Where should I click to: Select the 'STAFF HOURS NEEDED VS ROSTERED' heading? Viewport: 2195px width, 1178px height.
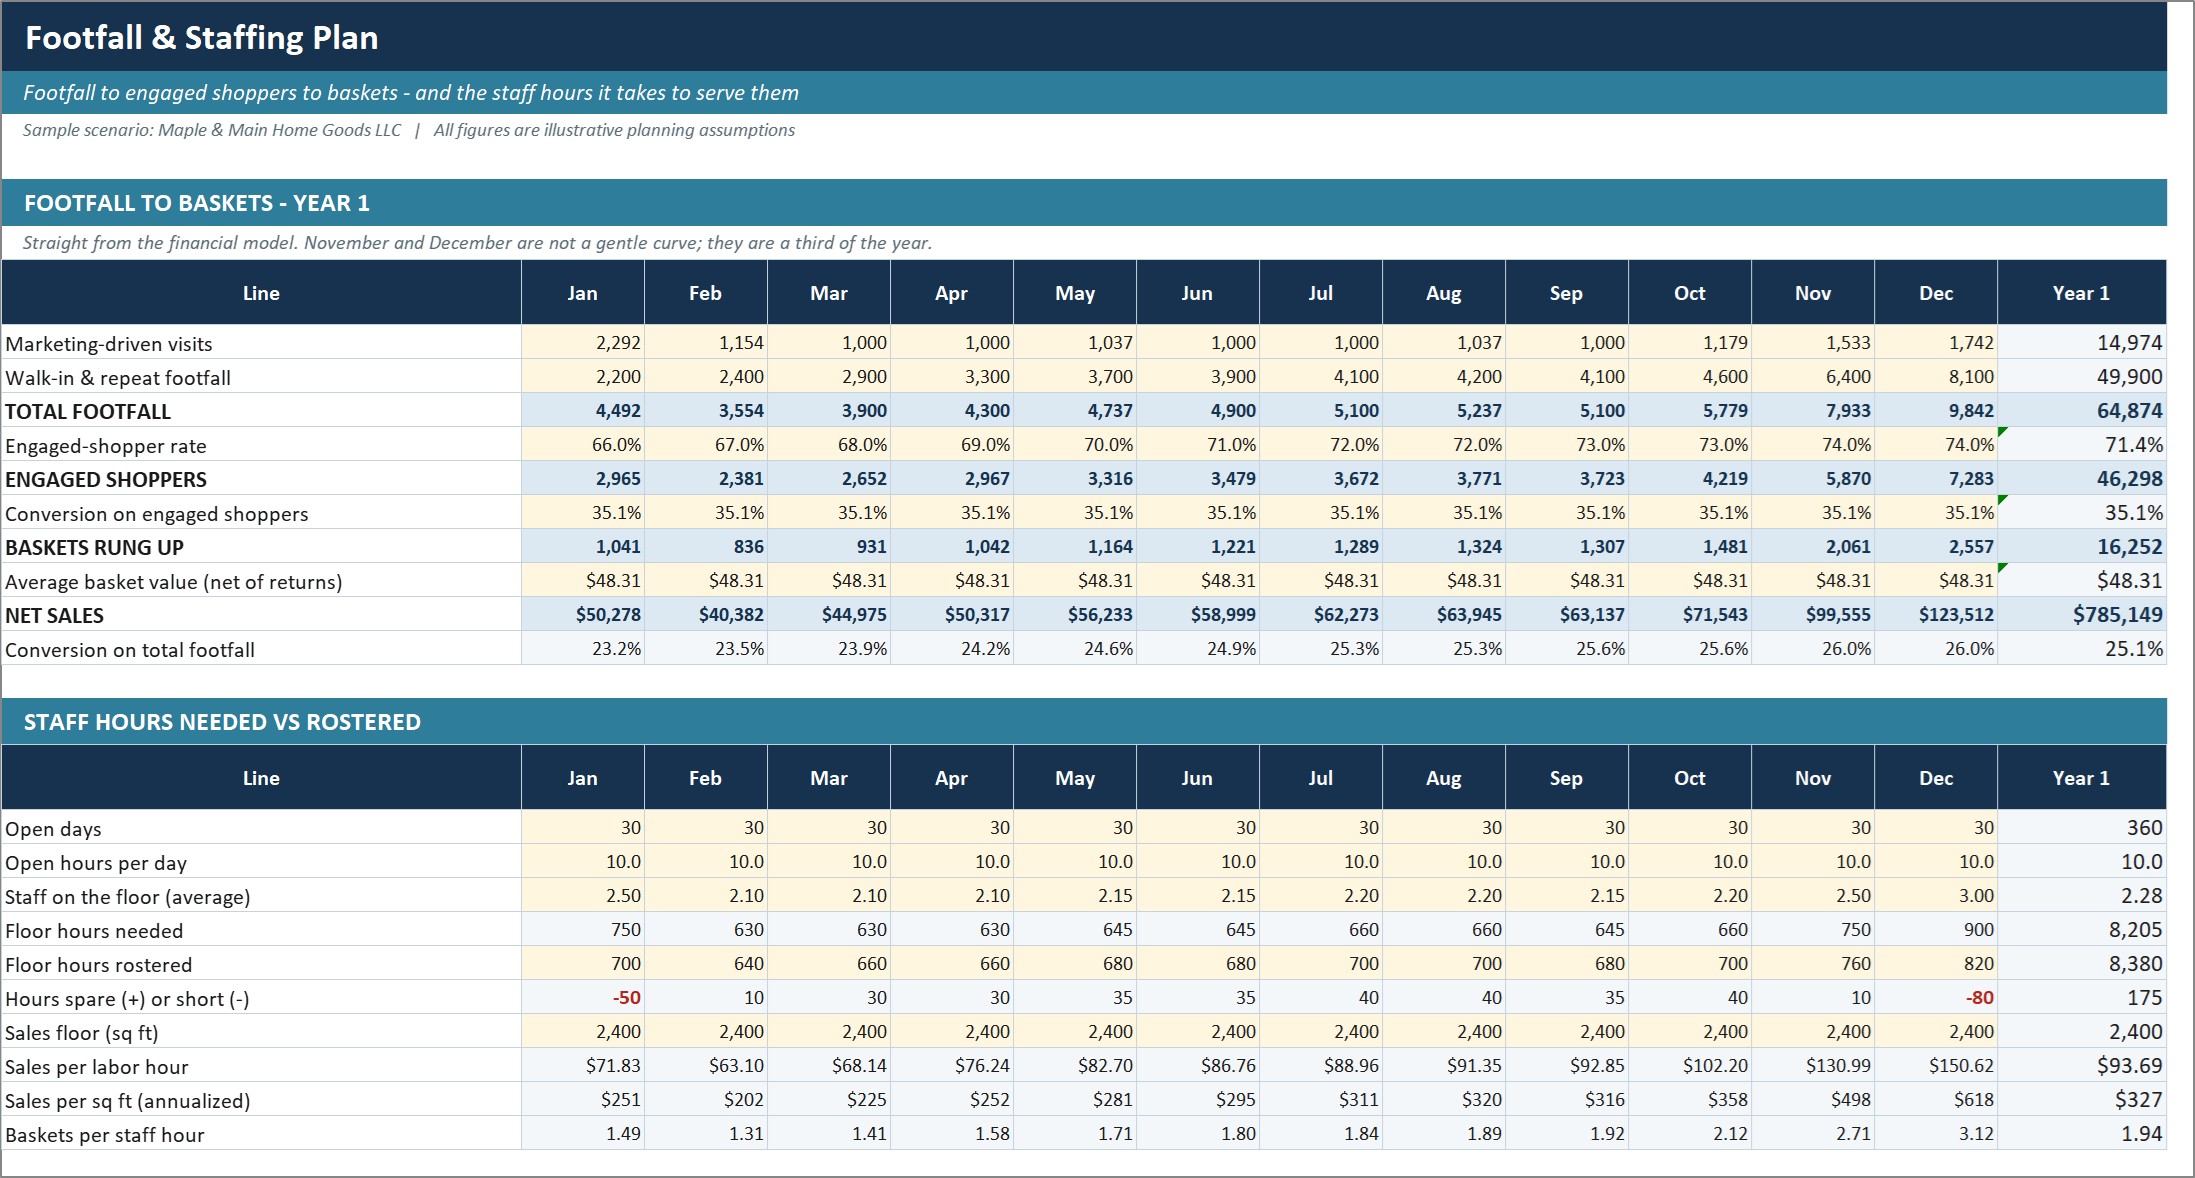222,722
